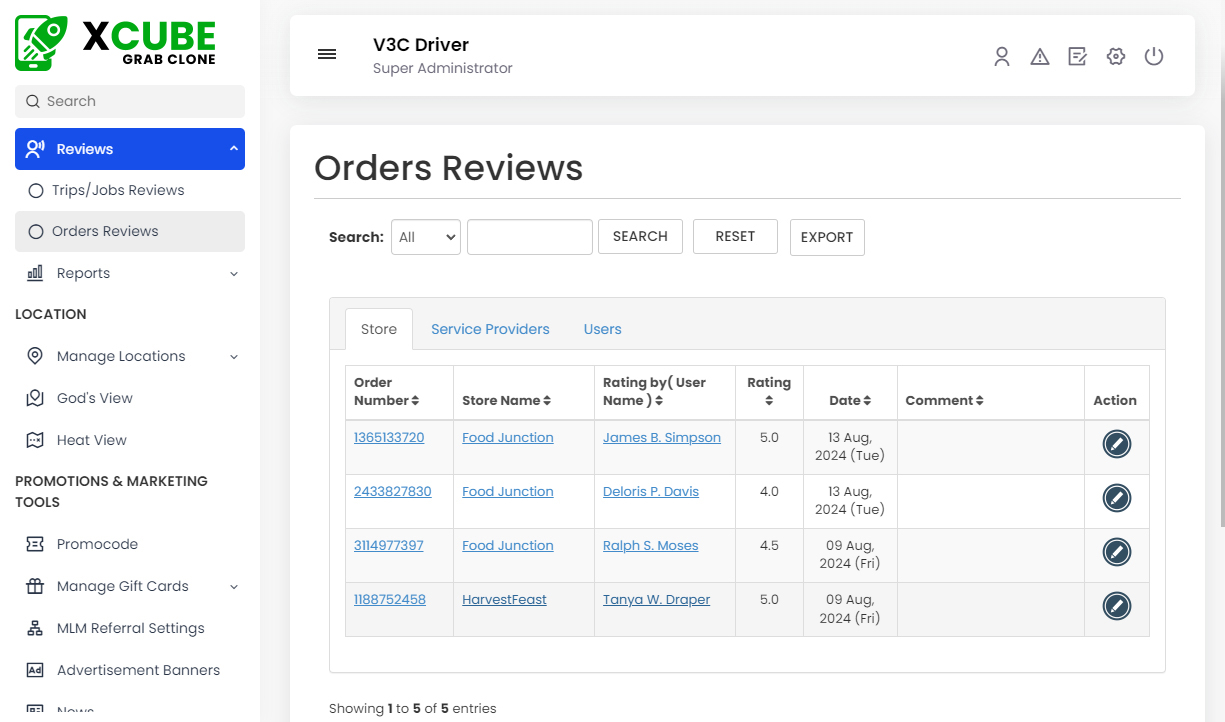Image resolution: width=1225 pixels, height=722 pixels.
Task: Open Heat View from the sidebar
Action: (x=36, y=440)
